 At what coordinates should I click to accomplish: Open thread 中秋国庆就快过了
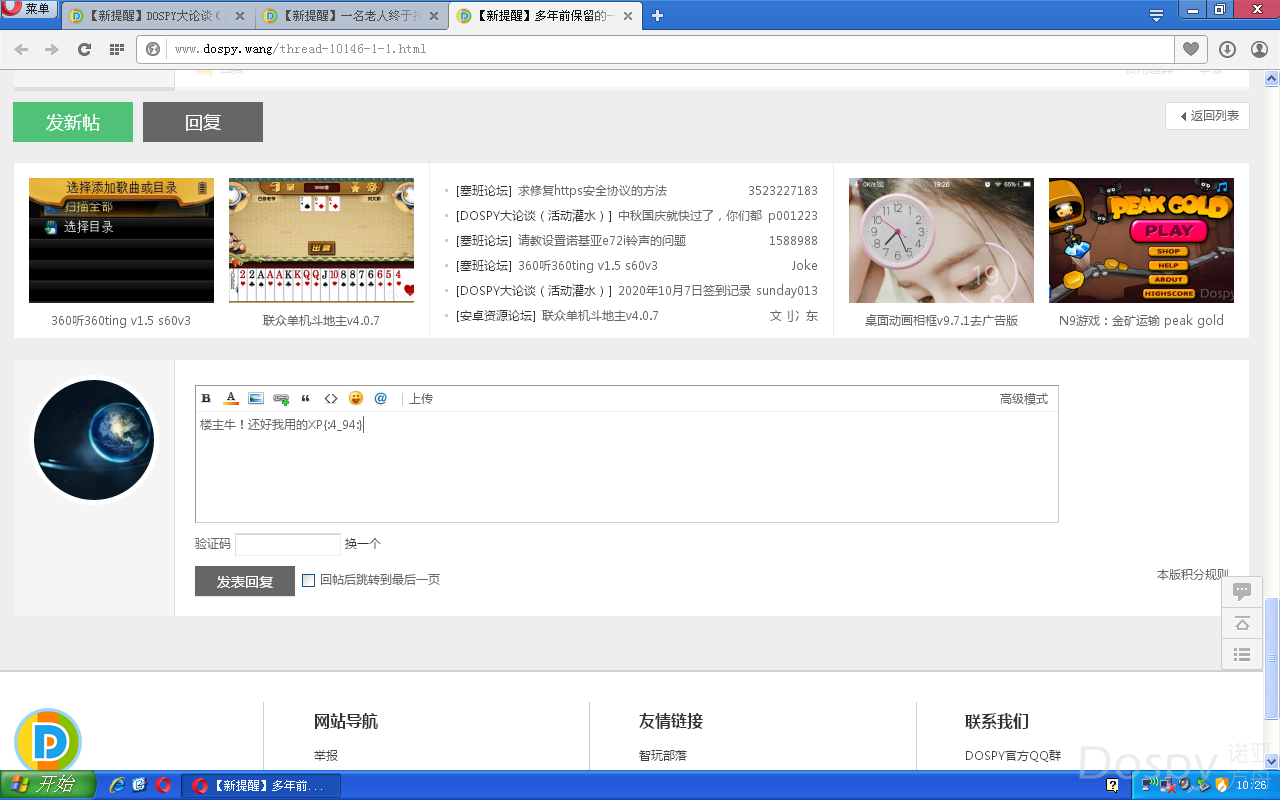[690, 216]
